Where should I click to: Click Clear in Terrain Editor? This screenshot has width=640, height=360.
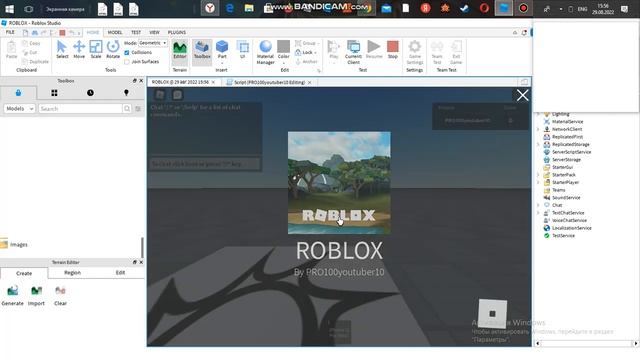[x=60, y=296]
